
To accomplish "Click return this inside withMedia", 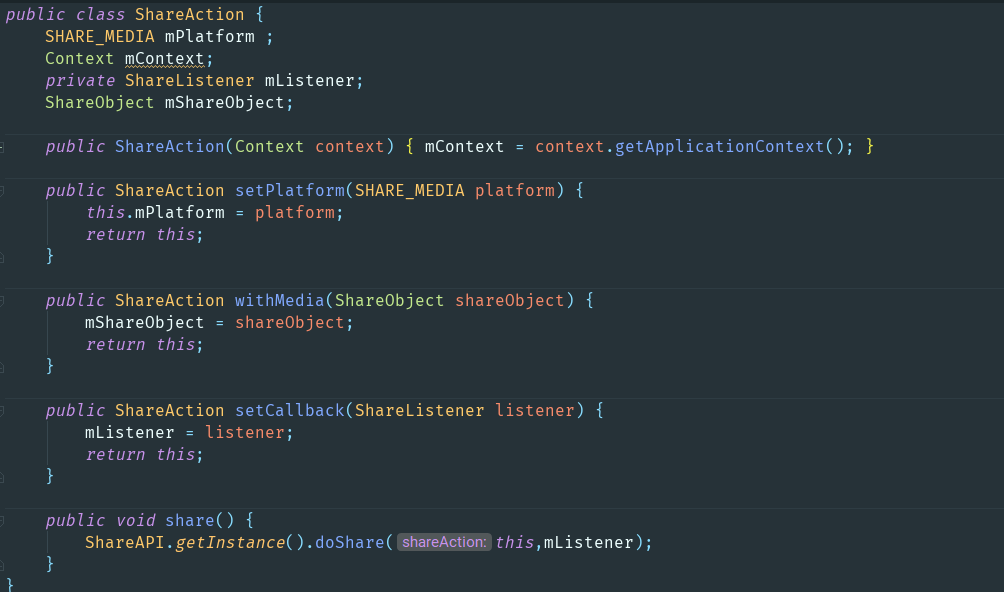I will click(140, 345).
